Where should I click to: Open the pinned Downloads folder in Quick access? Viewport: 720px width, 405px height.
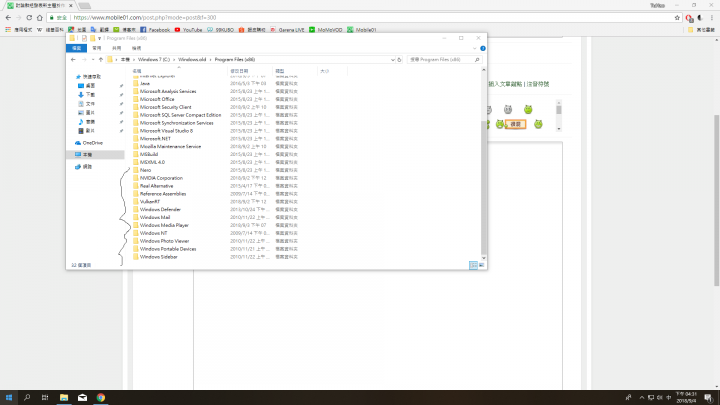87,95
